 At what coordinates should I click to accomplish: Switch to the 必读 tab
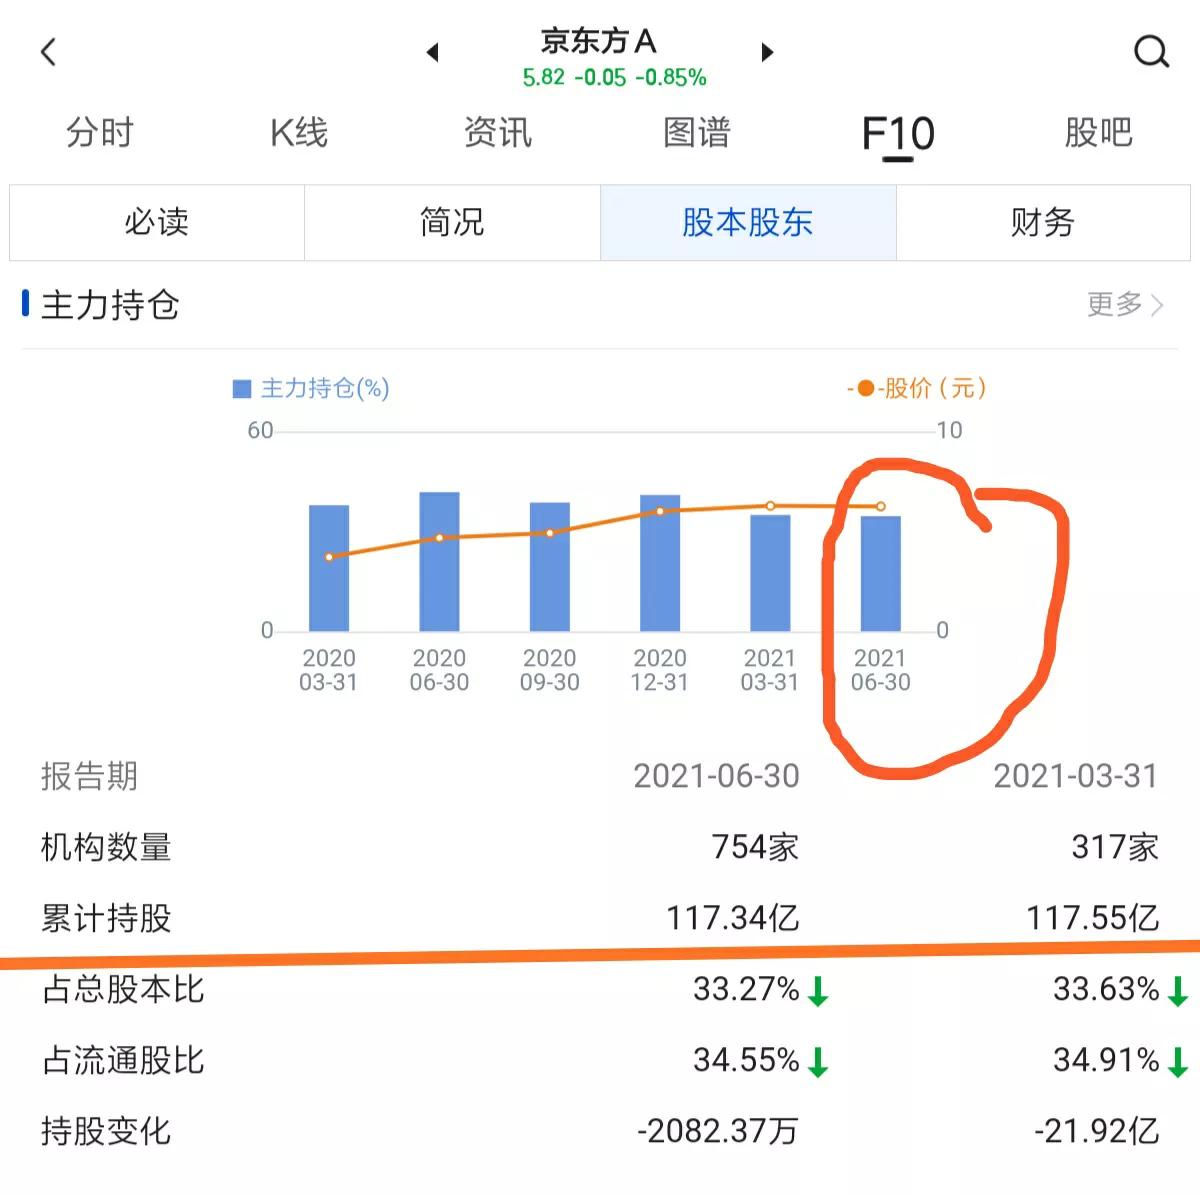[x=156, y=223]
